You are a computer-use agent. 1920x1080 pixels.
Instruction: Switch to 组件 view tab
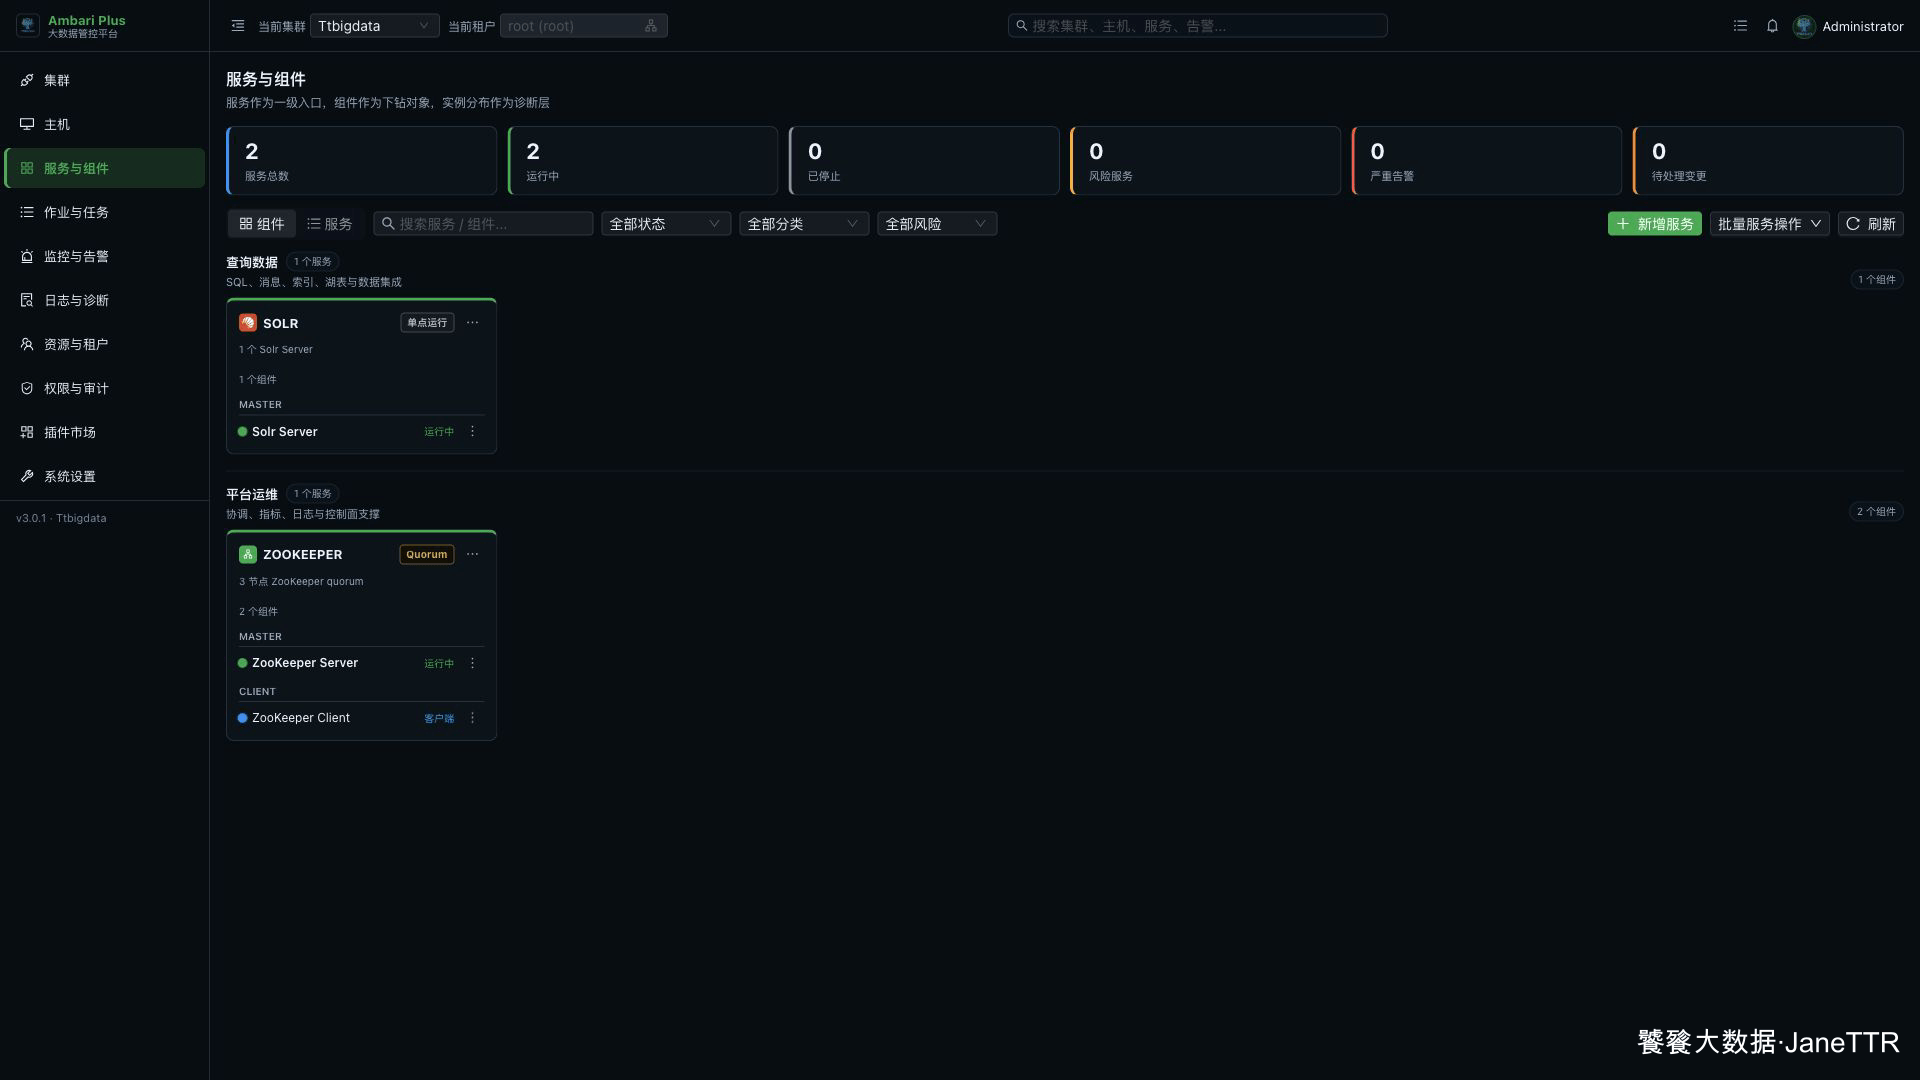(x=261, y=224)
